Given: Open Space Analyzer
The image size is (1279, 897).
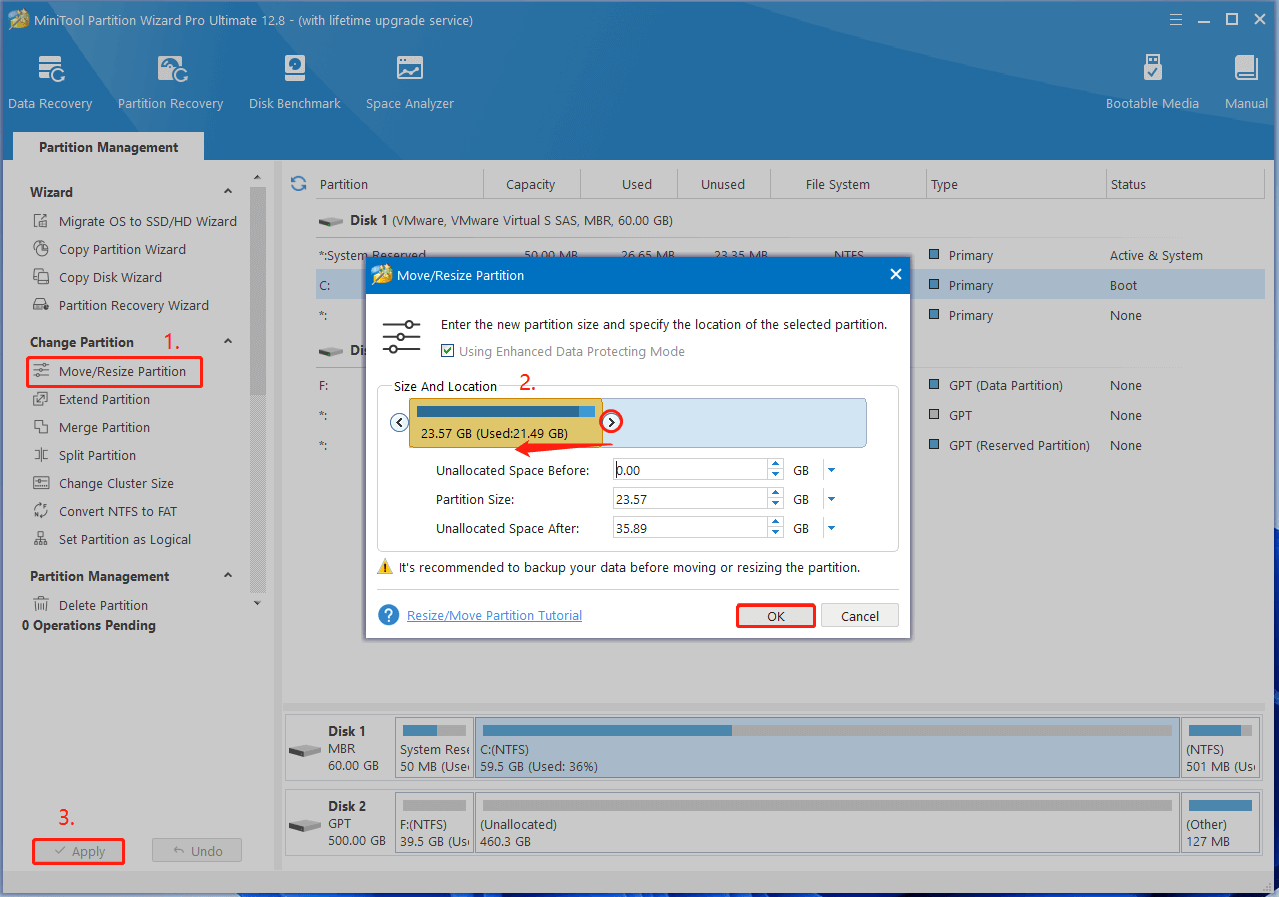Looking at the screenshot, I should tap(409, 82).
